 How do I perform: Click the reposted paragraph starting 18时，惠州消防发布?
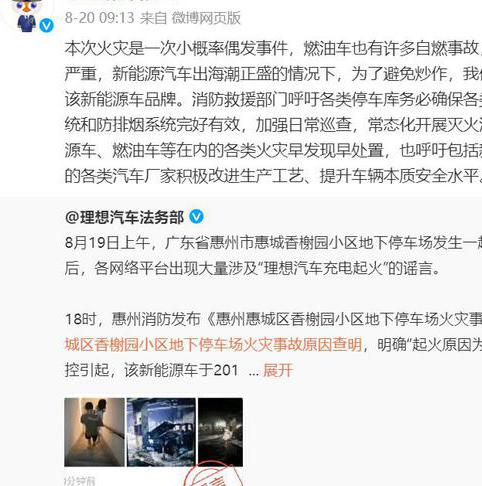coord(273,344)
